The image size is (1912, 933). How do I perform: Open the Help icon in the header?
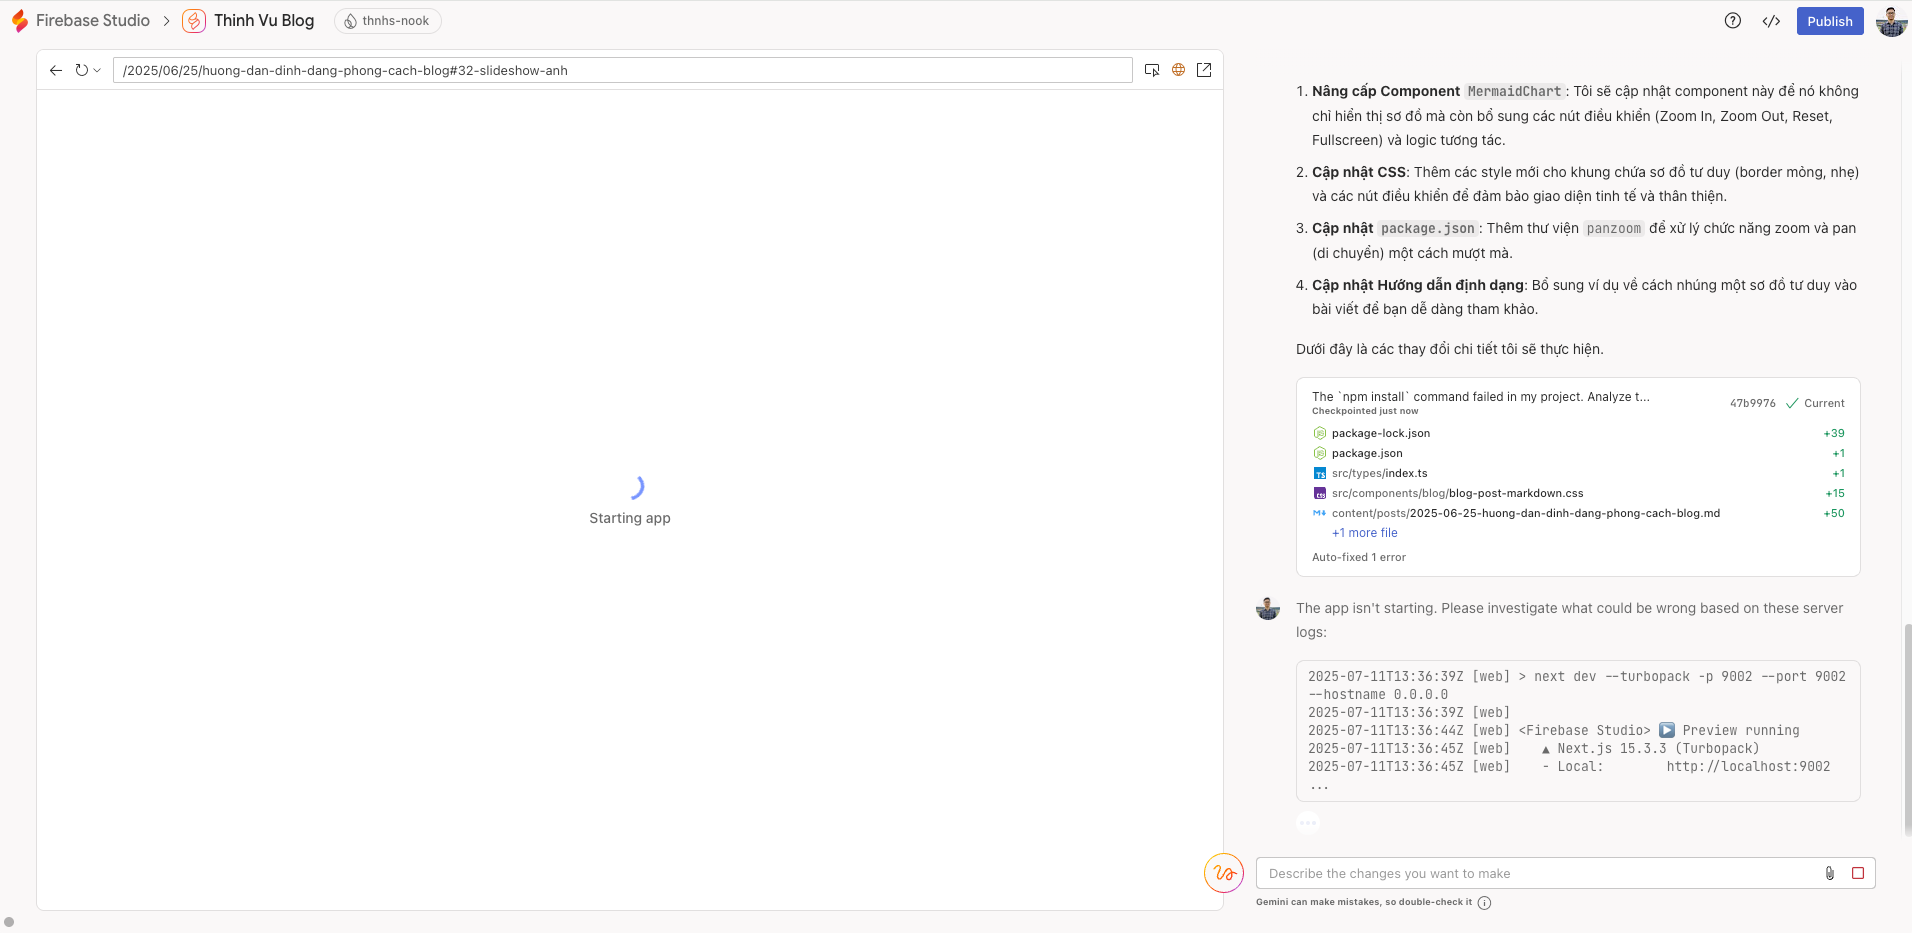(x=1733, y=20)
